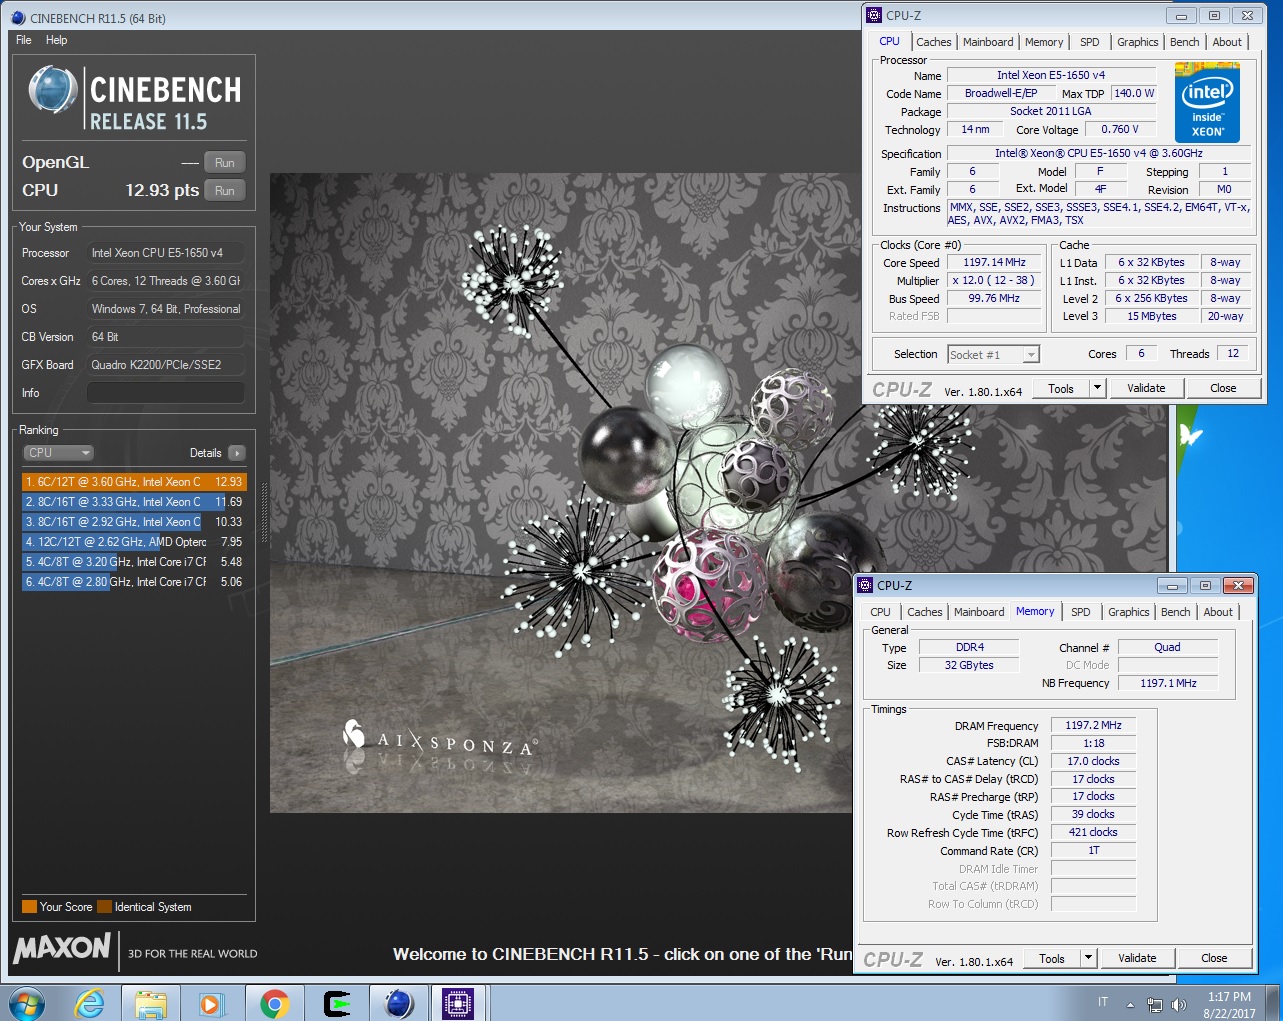Image resolution: width=1283 pixels, height=1021 pixels.
Task: Click the Broadwell-E/EP code name field
Action: (x=1000, y=93)
